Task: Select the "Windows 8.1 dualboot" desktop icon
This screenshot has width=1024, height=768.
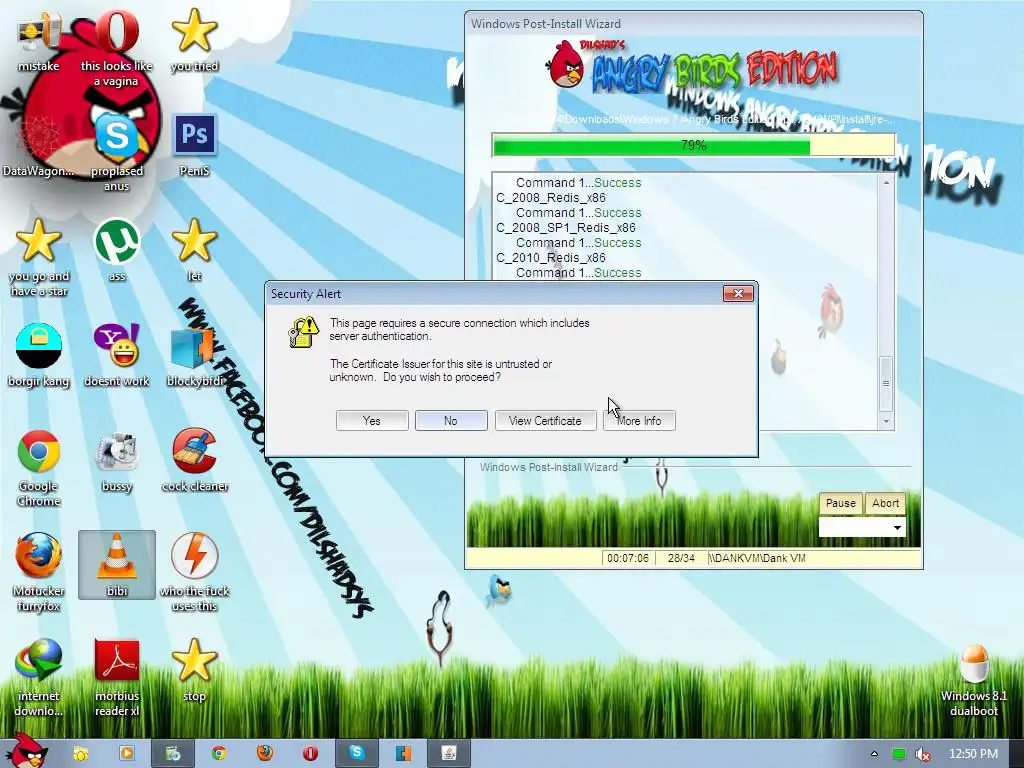Action: (x=973, y=680)
